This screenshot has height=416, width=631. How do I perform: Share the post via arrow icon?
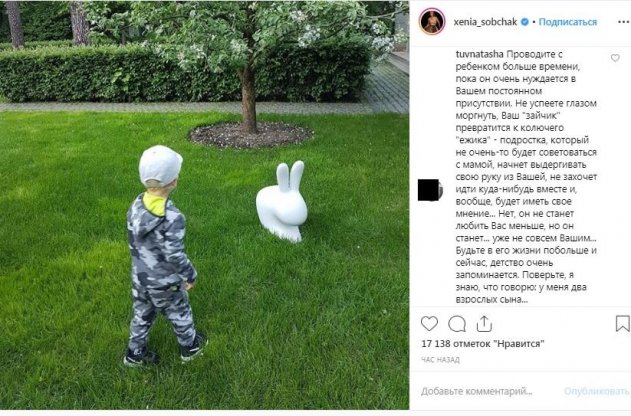click(x=484, y=323)
